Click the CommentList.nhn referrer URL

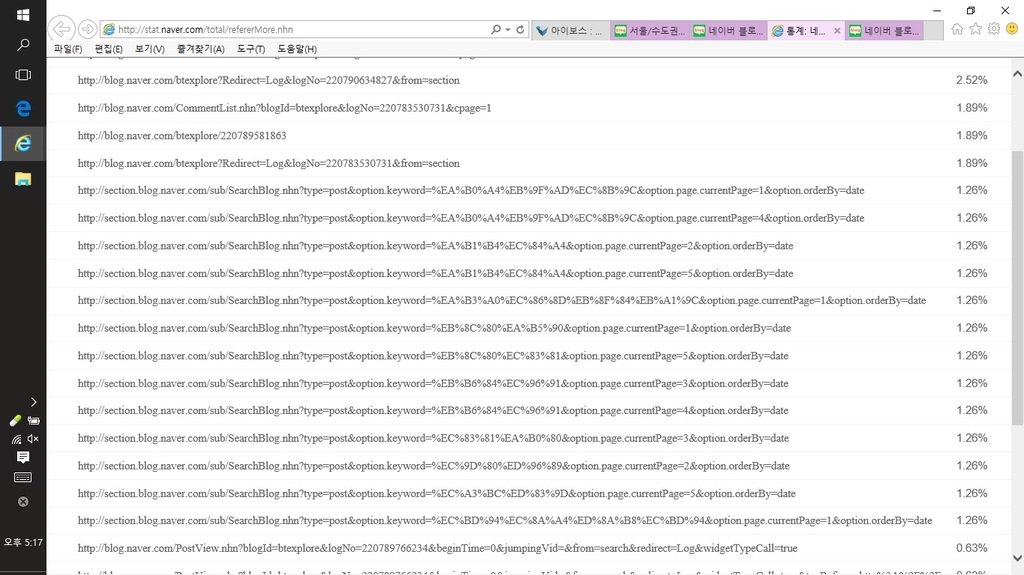(x=284, y=108)
